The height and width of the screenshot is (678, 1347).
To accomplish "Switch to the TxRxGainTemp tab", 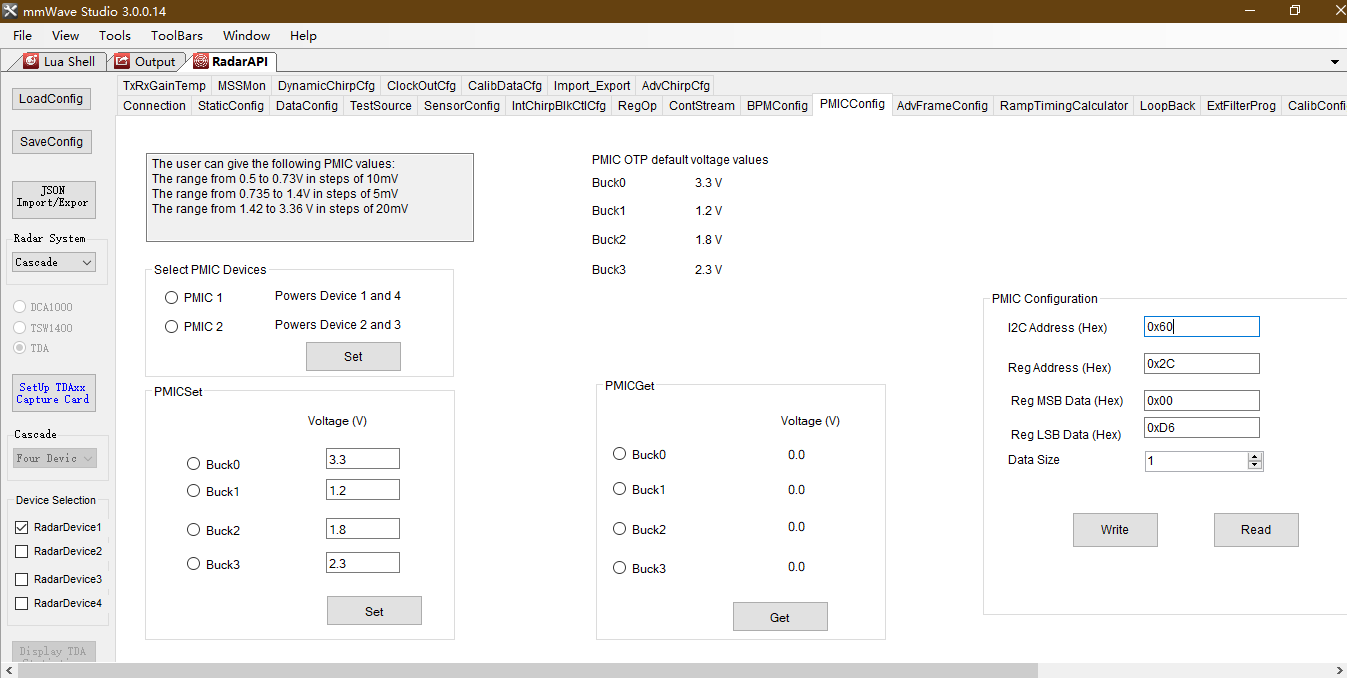I will (164, 85).
